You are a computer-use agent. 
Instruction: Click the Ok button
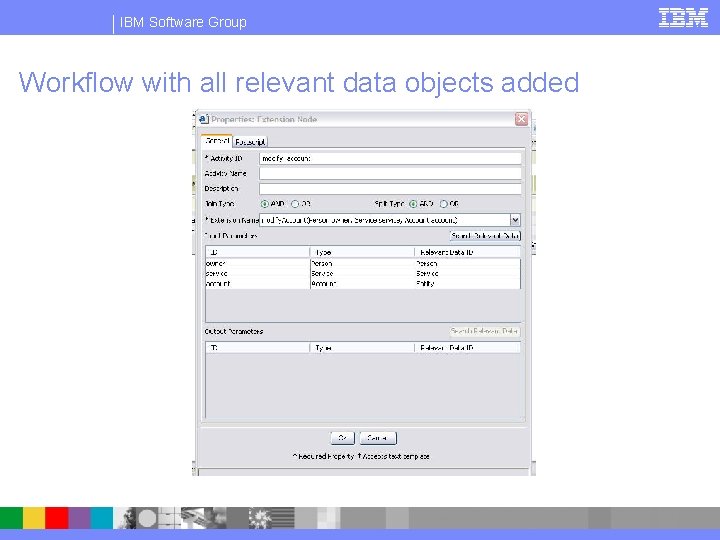[343, 438]
